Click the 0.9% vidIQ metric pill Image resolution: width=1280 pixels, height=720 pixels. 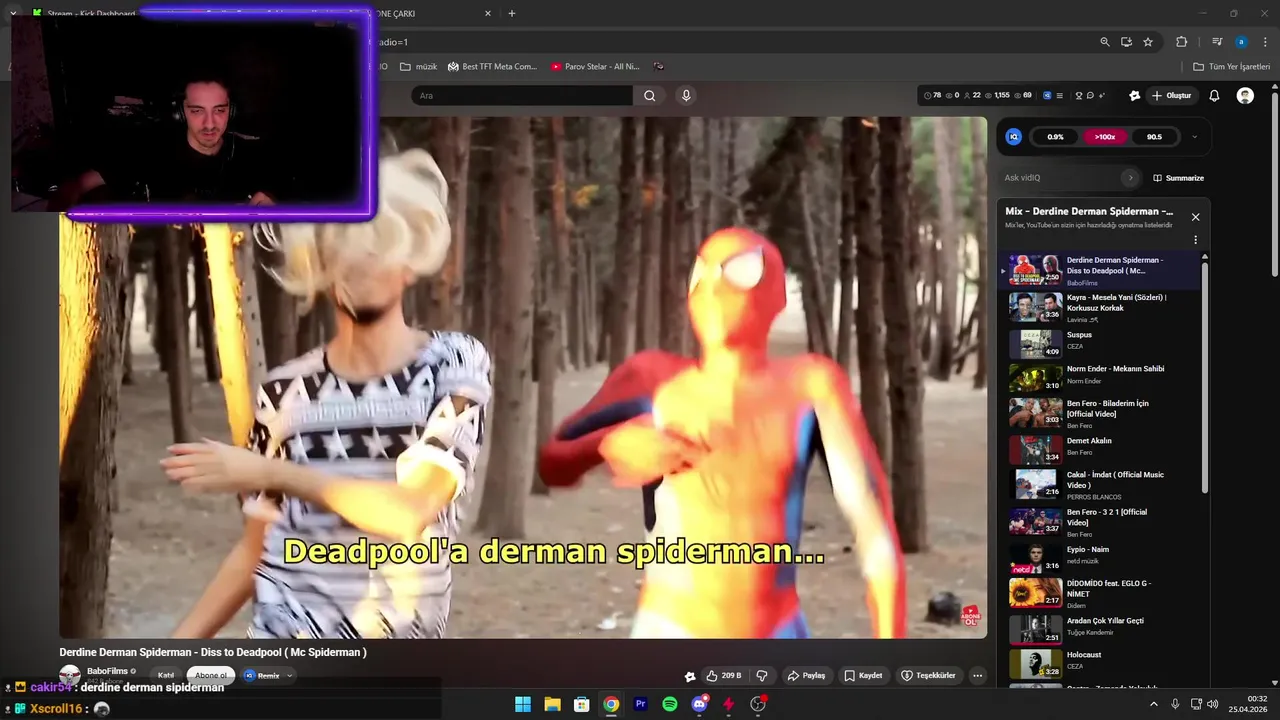[x=1055, y=137]
